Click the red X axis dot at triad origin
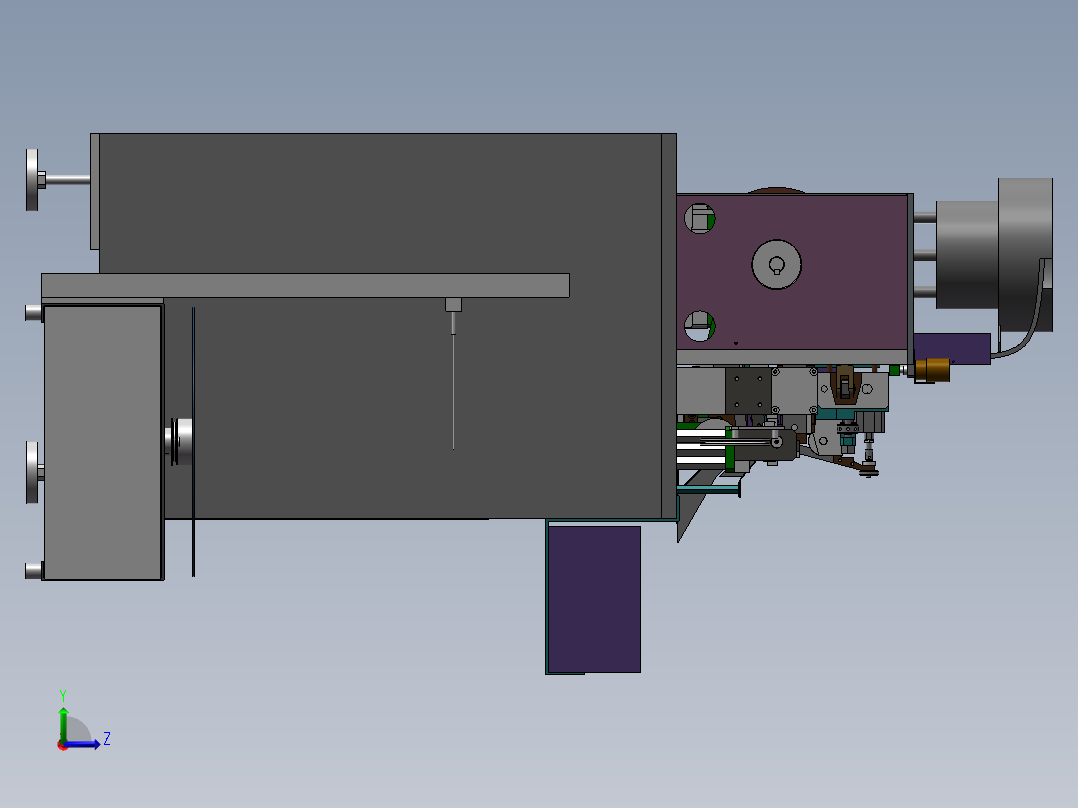This screenshot has height=808, width=1078. [62, 746]
